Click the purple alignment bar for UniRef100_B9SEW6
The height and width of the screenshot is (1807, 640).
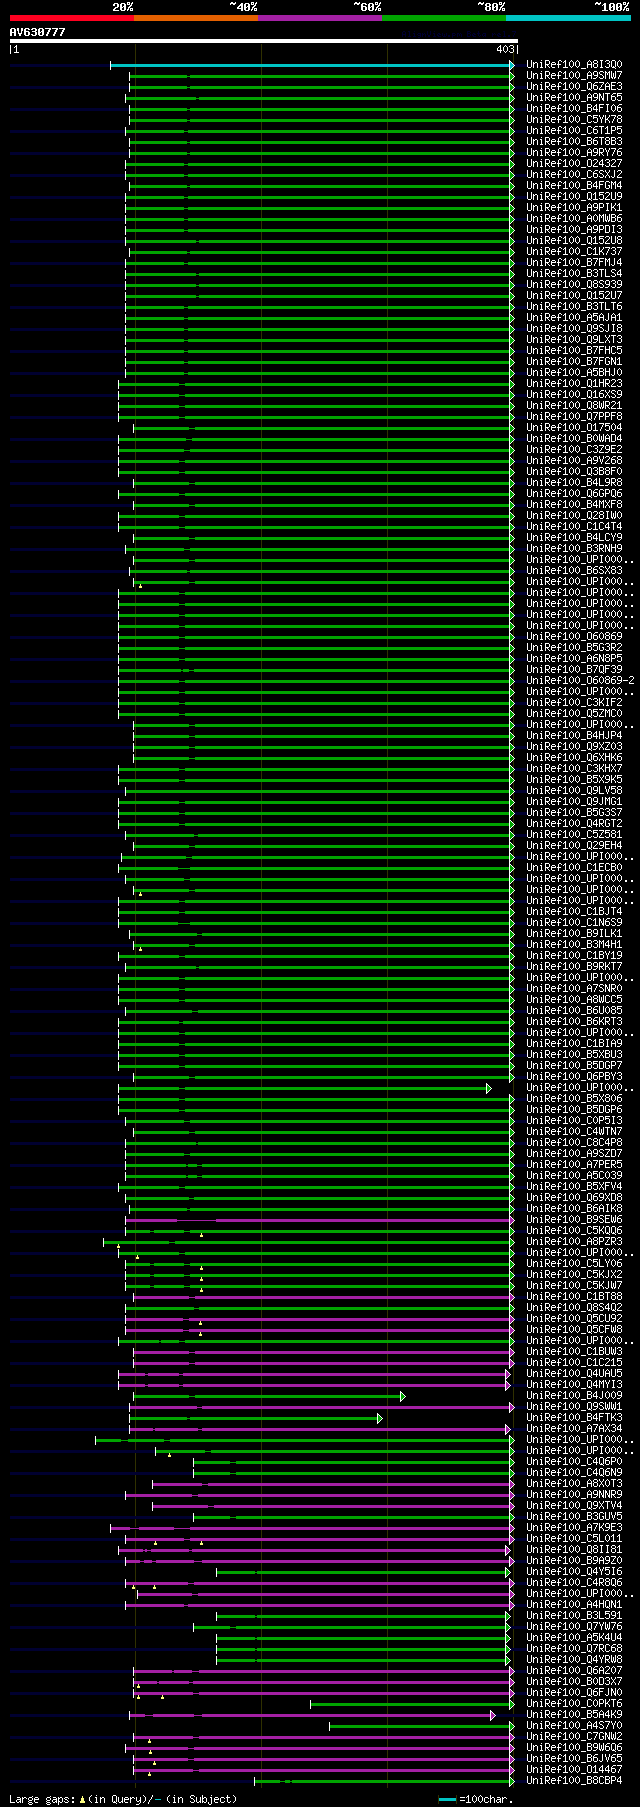[x=320, y=1220]
